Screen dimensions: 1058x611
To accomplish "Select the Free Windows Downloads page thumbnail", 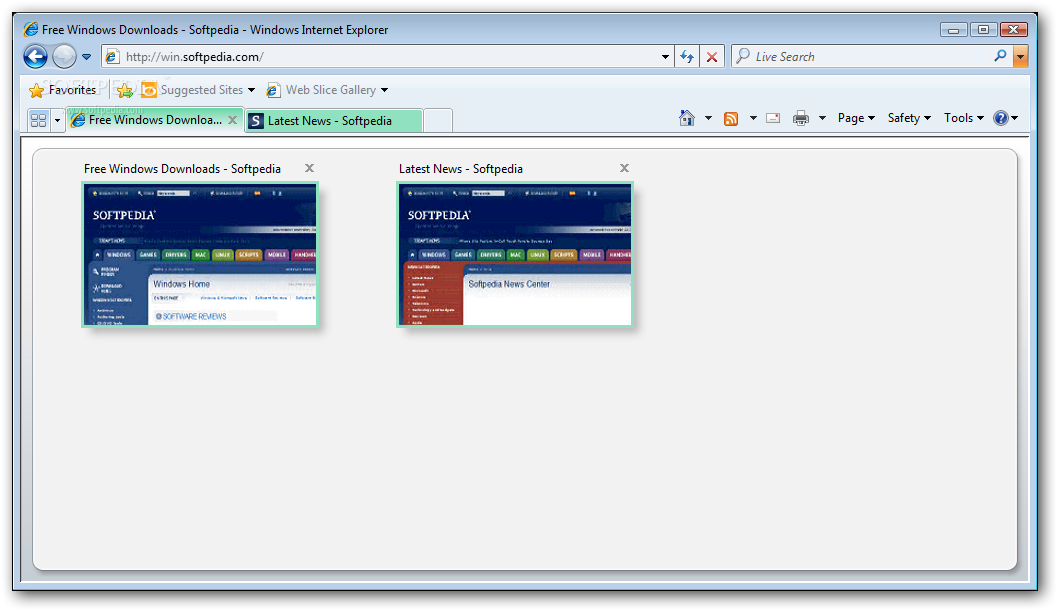I will click(200, 255).
